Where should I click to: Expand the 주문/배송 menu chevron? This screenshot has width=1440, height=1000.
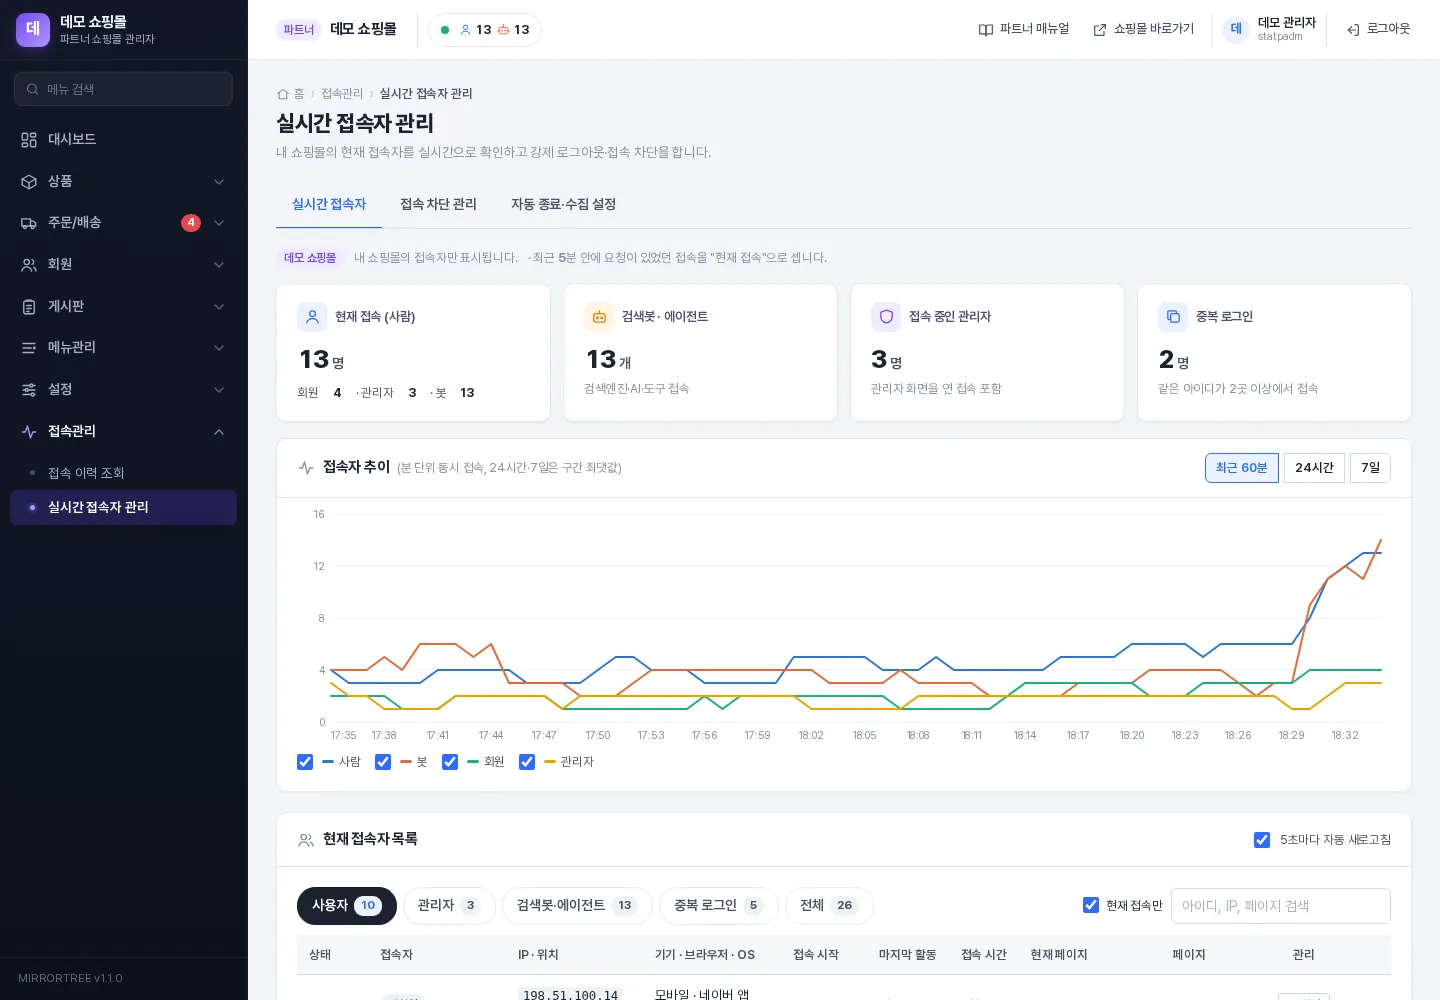[x=219, y=223]
